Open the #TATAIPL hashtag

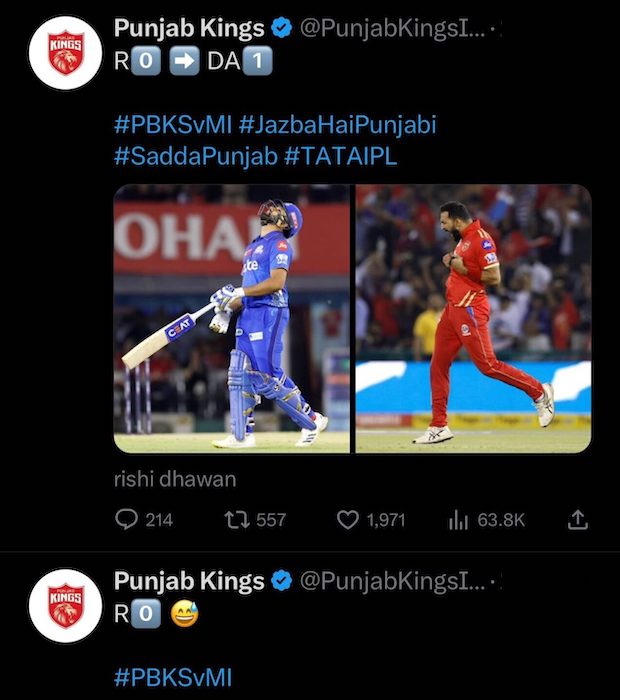pos(340,156)
